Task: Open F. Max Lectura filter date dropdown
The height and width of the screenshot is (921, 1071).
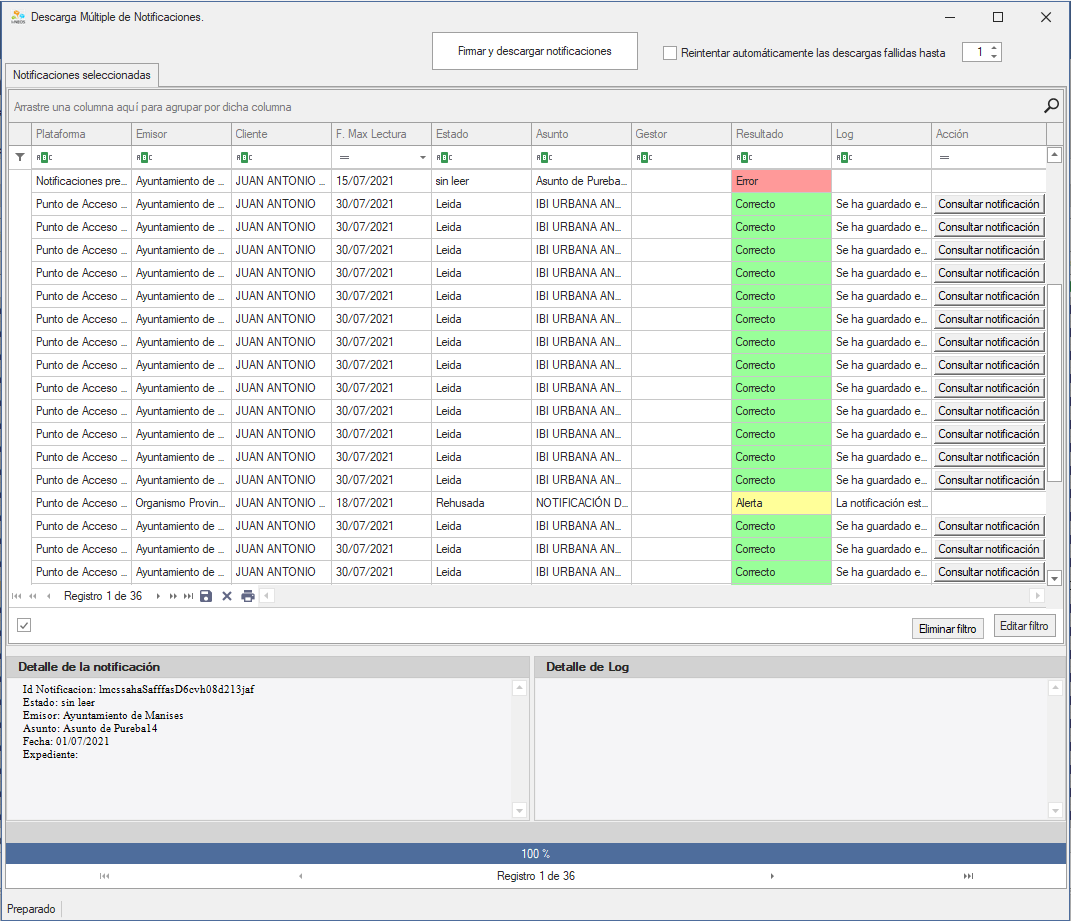Action: [x=423, y=157]
